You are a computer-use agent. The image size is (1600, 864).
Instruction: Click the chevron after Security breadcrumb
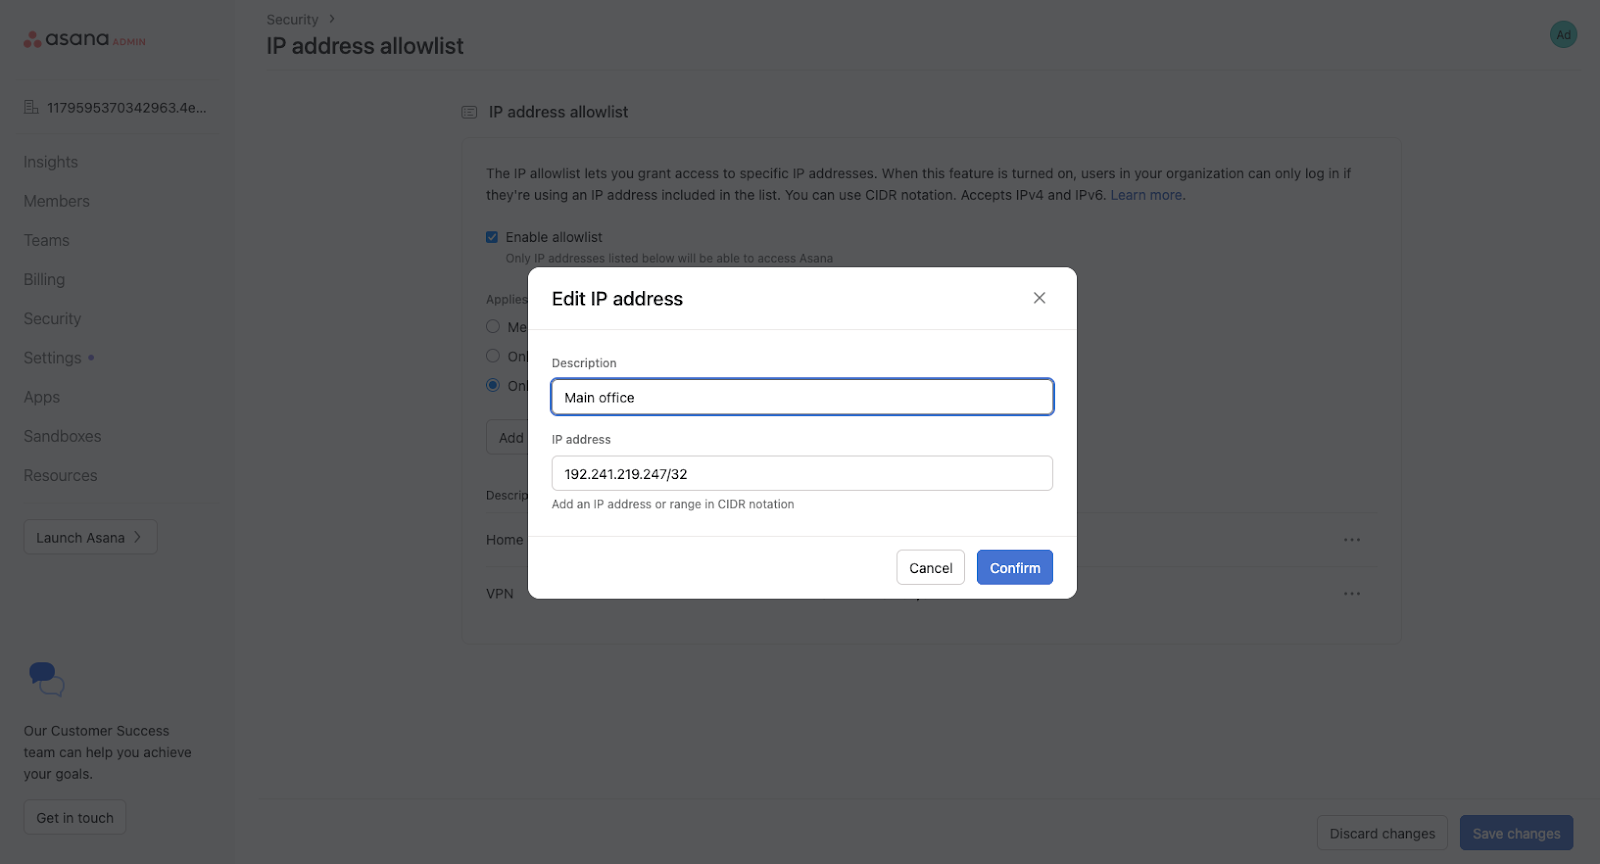(330, 18)
